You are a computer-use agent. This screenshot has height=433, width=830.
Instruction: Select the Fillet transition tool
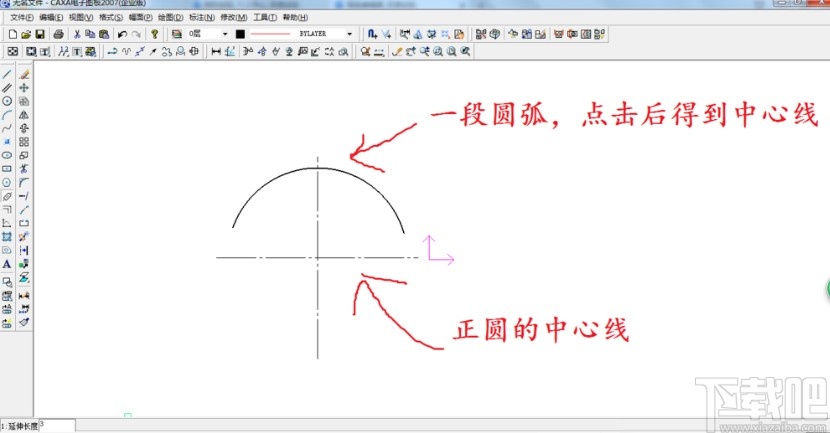(x=24, y=183)
